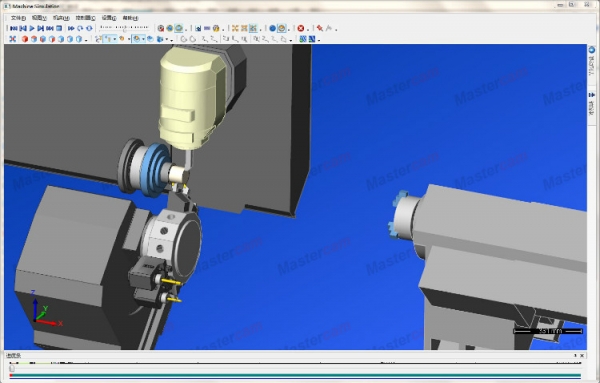Viewport: 600px width, 383px height.
Task: Click the small orange workpiece icon
Action: point(122,39)
